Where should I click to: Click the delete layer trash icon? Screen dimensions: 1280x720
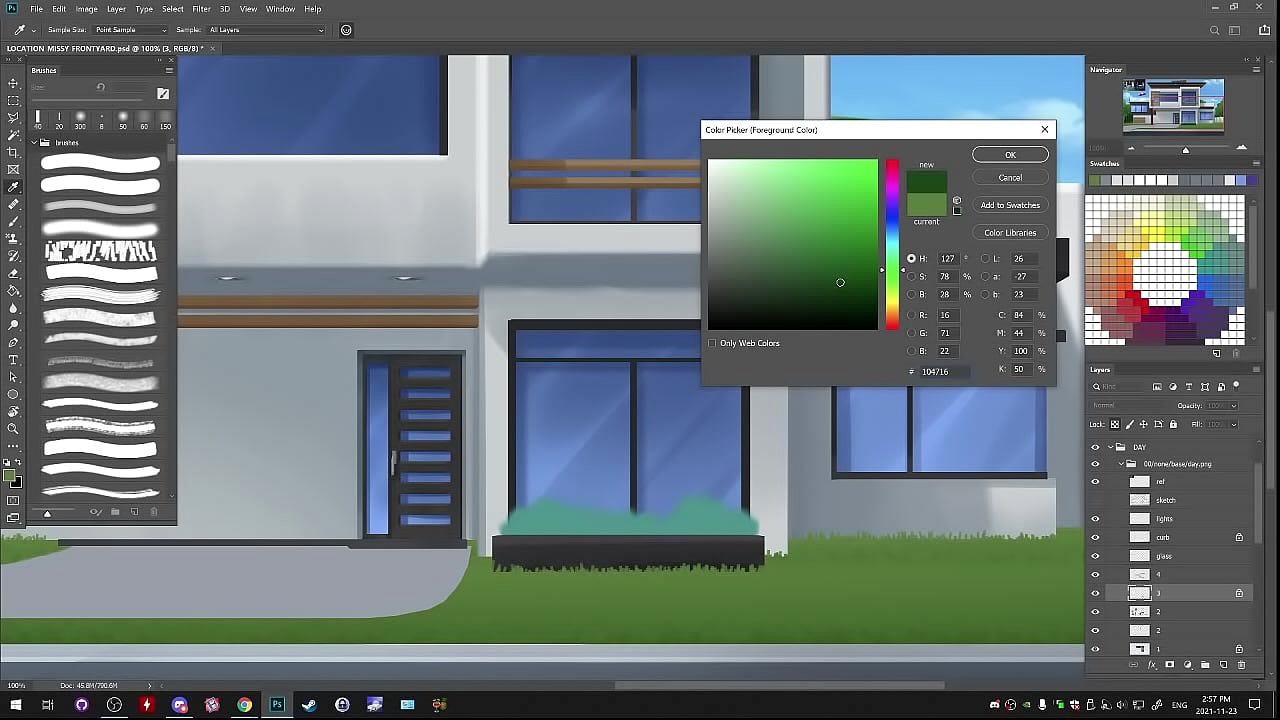(1241, 665)
